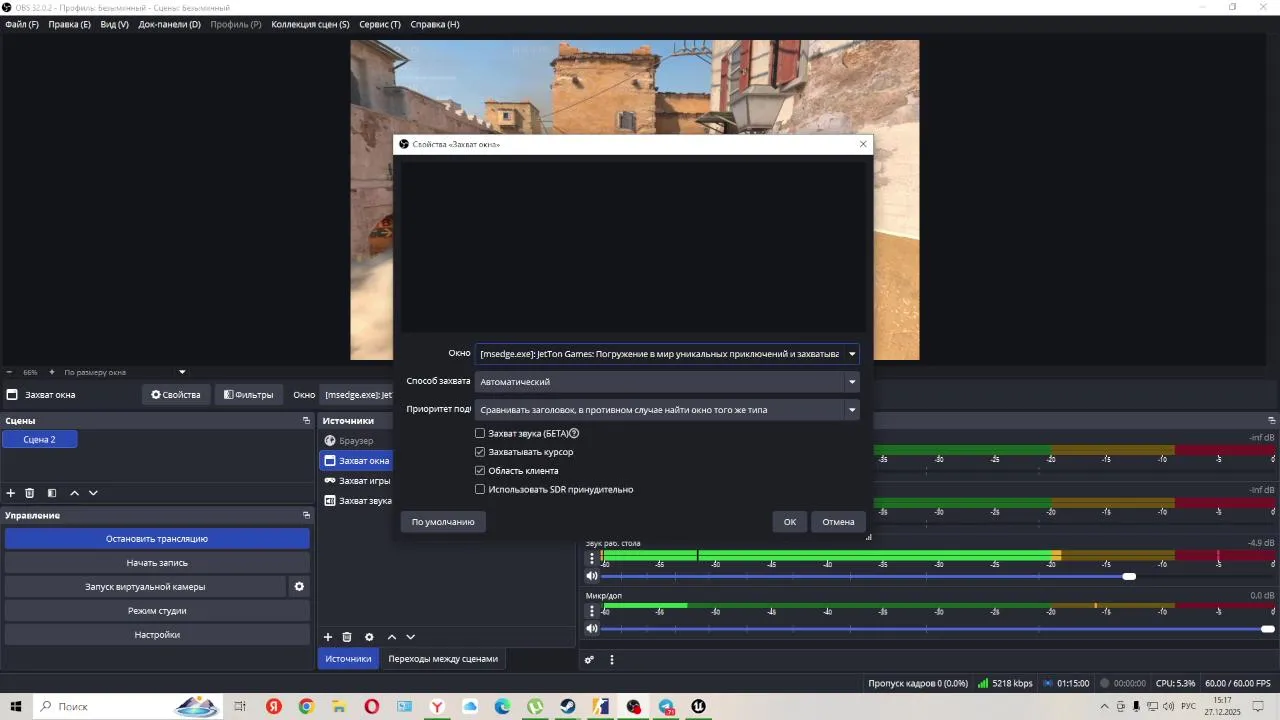Open Вид (V) menu

tap(115, 24)
